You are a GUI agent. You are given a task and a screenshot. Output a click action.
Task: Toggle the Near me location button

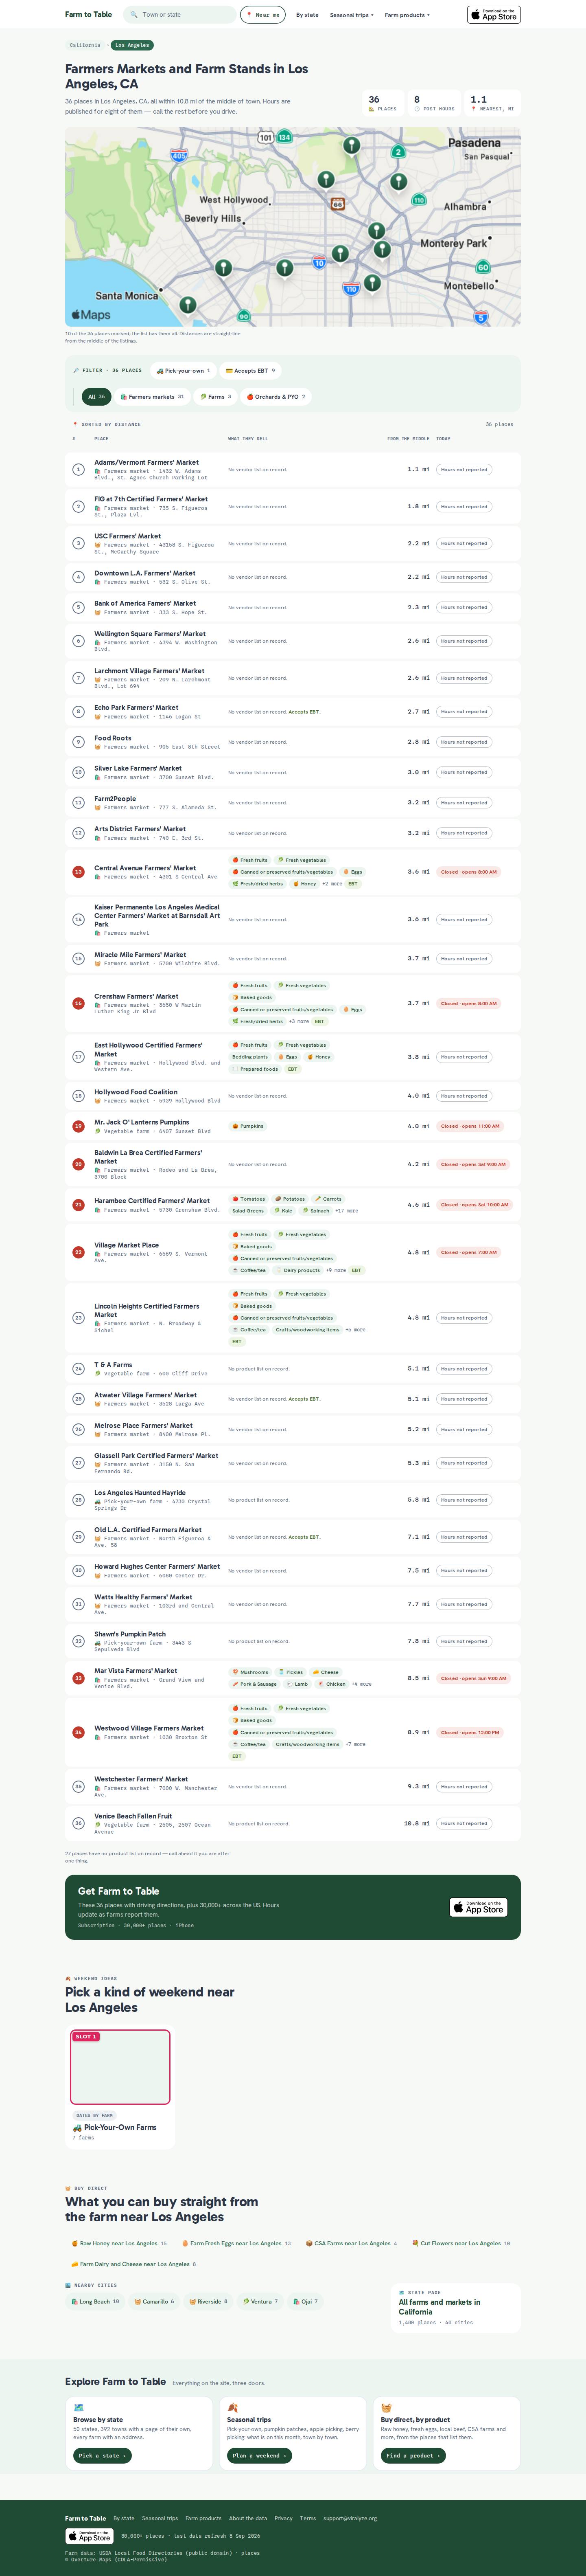coord(263,15)
